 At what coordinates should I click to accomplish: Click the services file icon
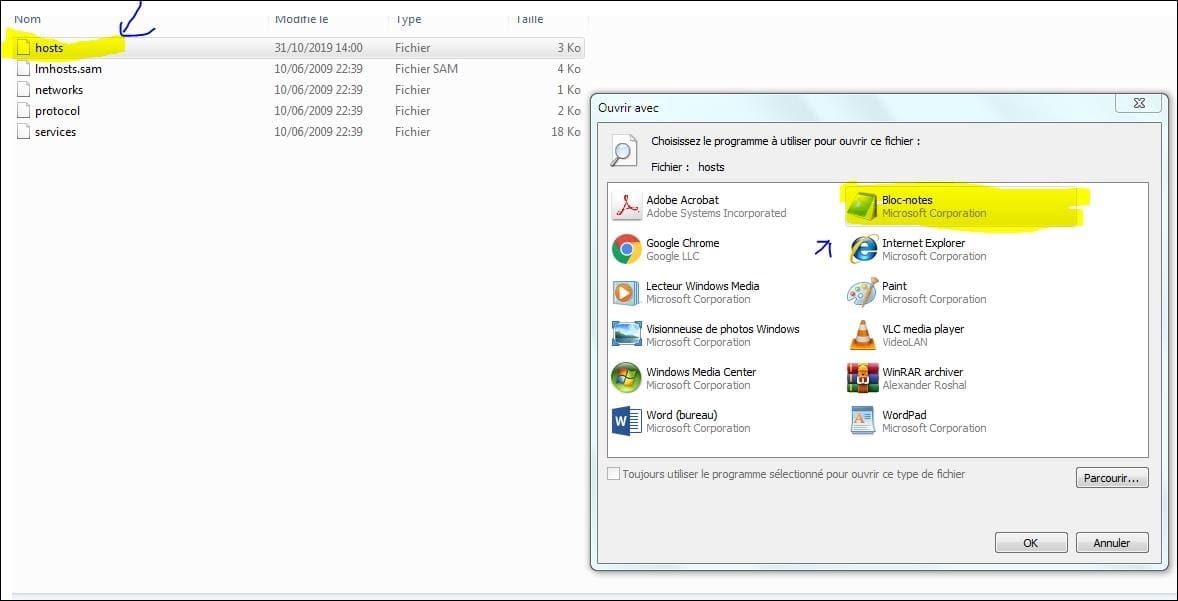click(x=23, y=131)
